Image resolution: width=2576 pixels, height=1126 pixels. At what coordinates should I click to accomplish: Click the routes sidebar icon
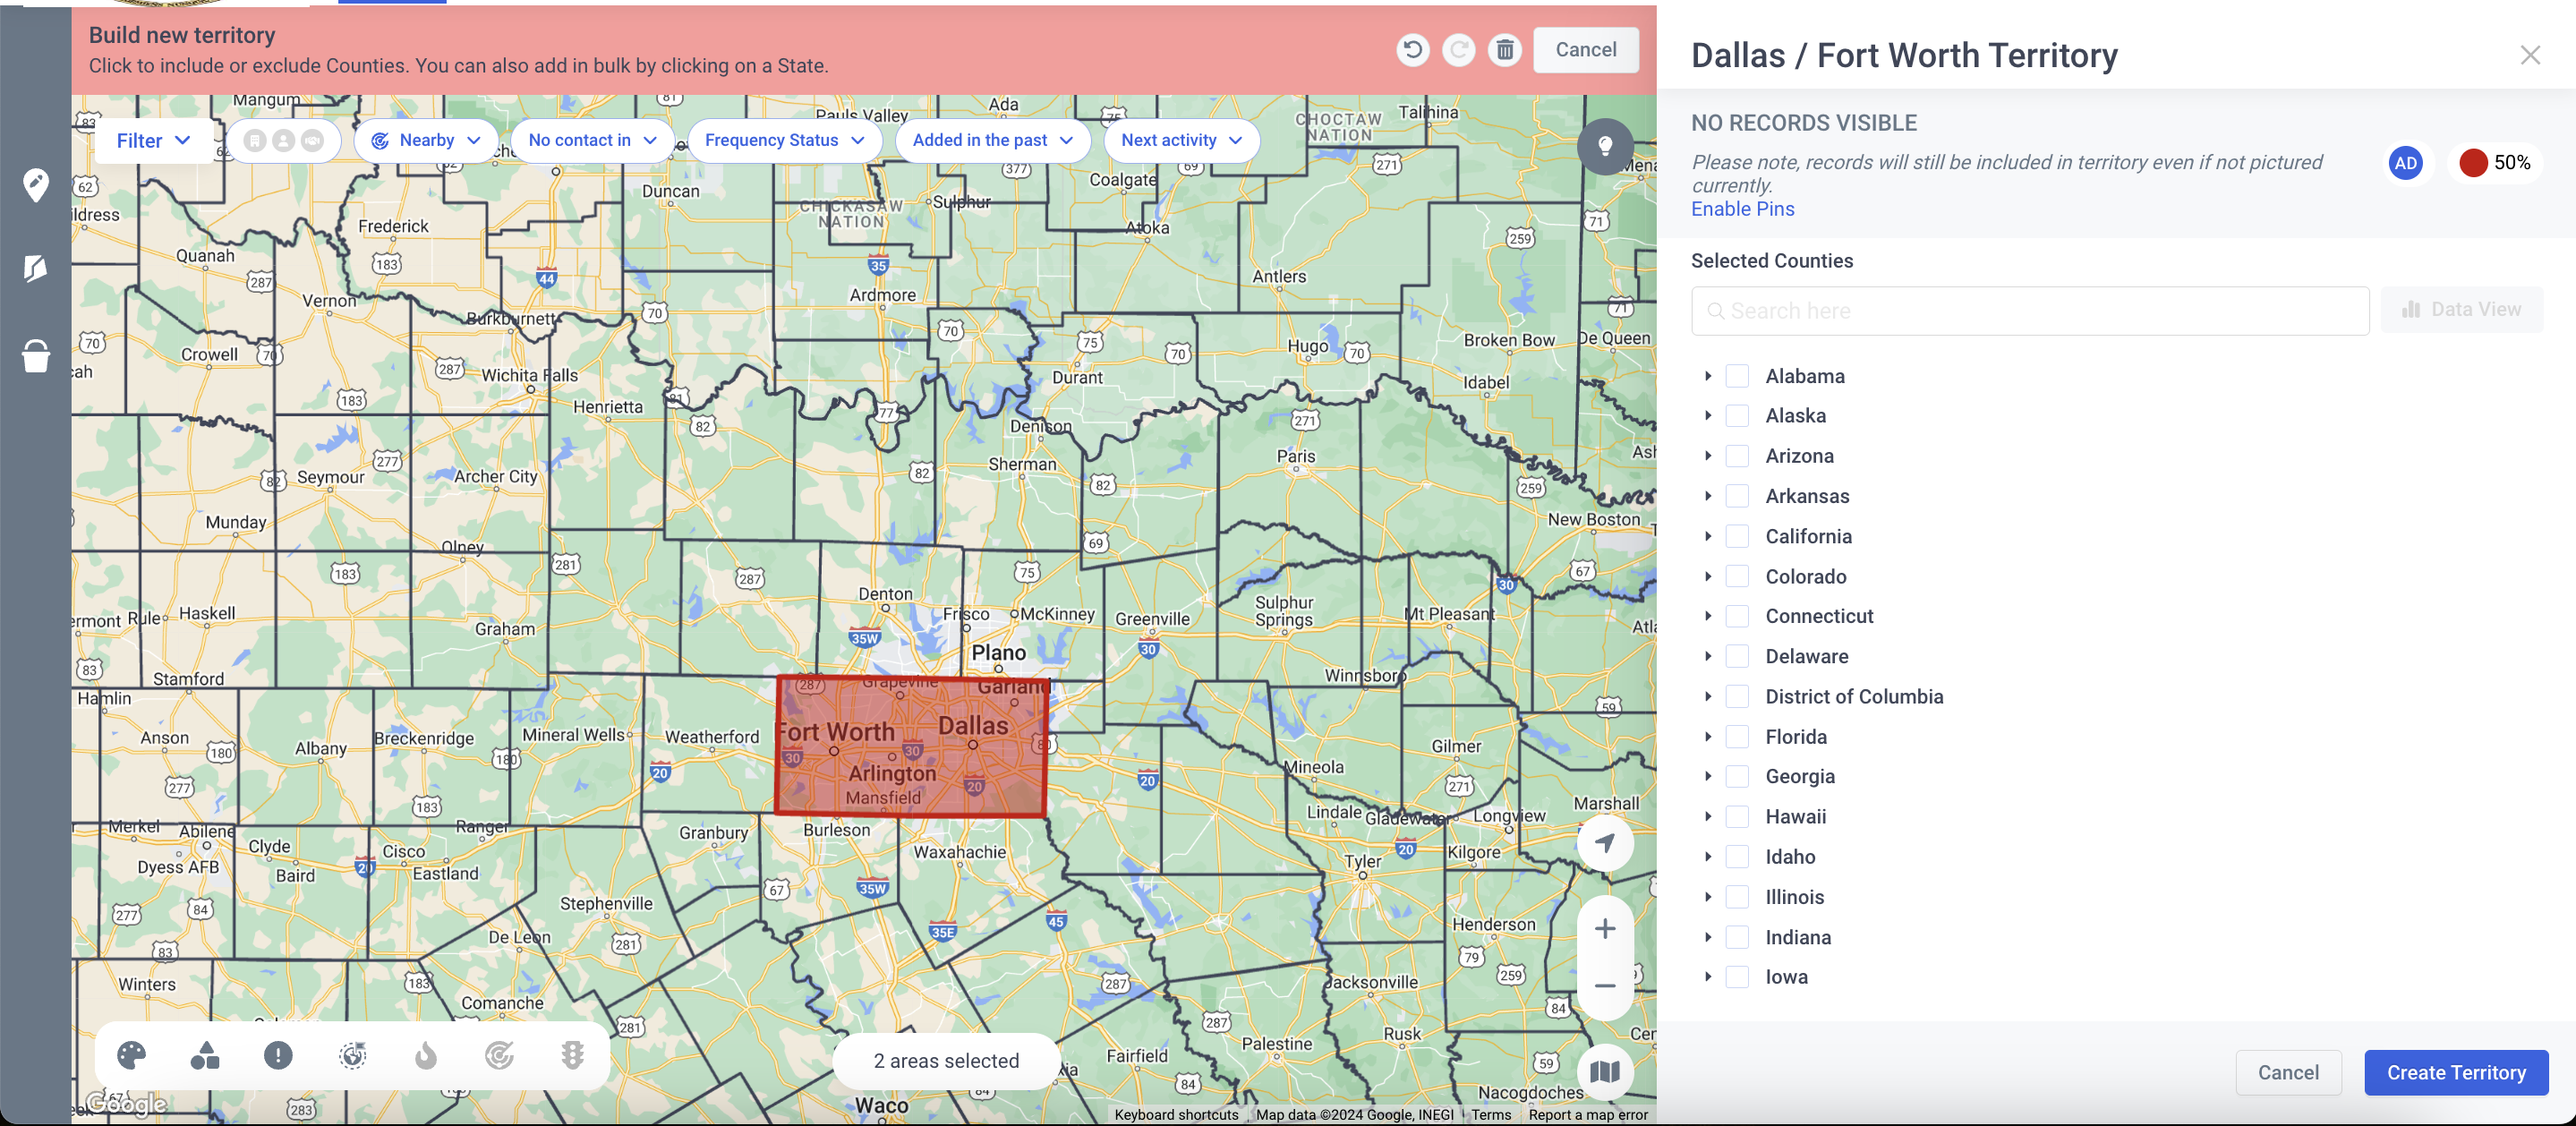point(36,268)
